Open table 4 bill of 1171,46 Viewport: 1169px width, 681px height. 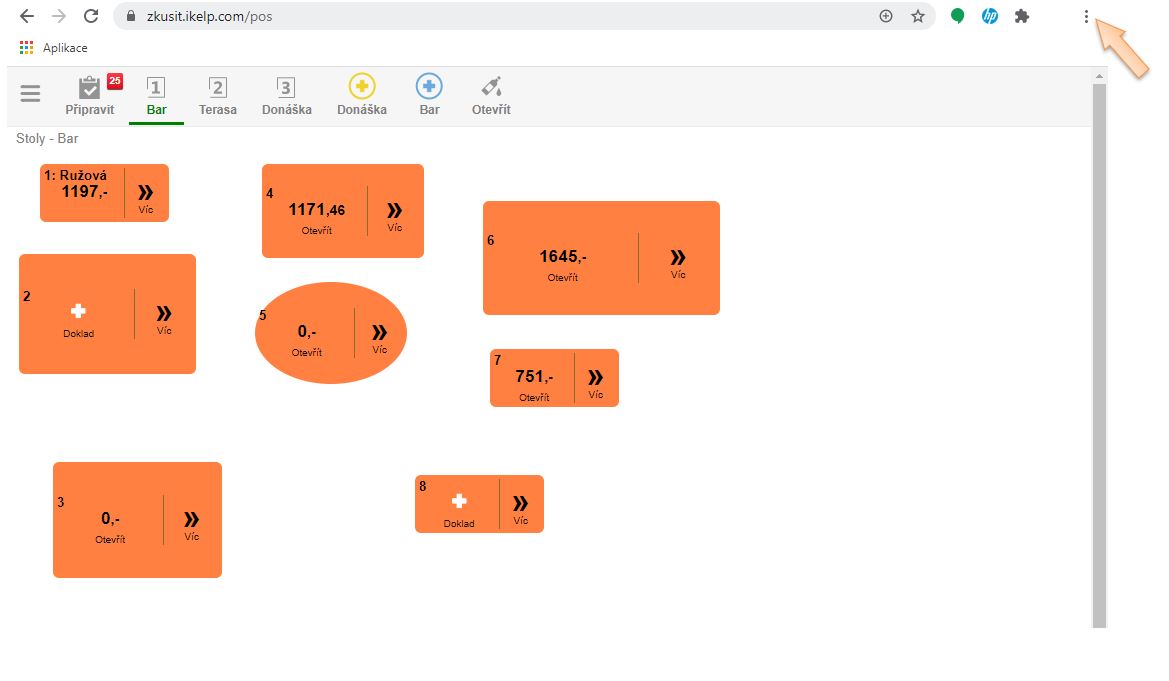click(x=316, y=214)
